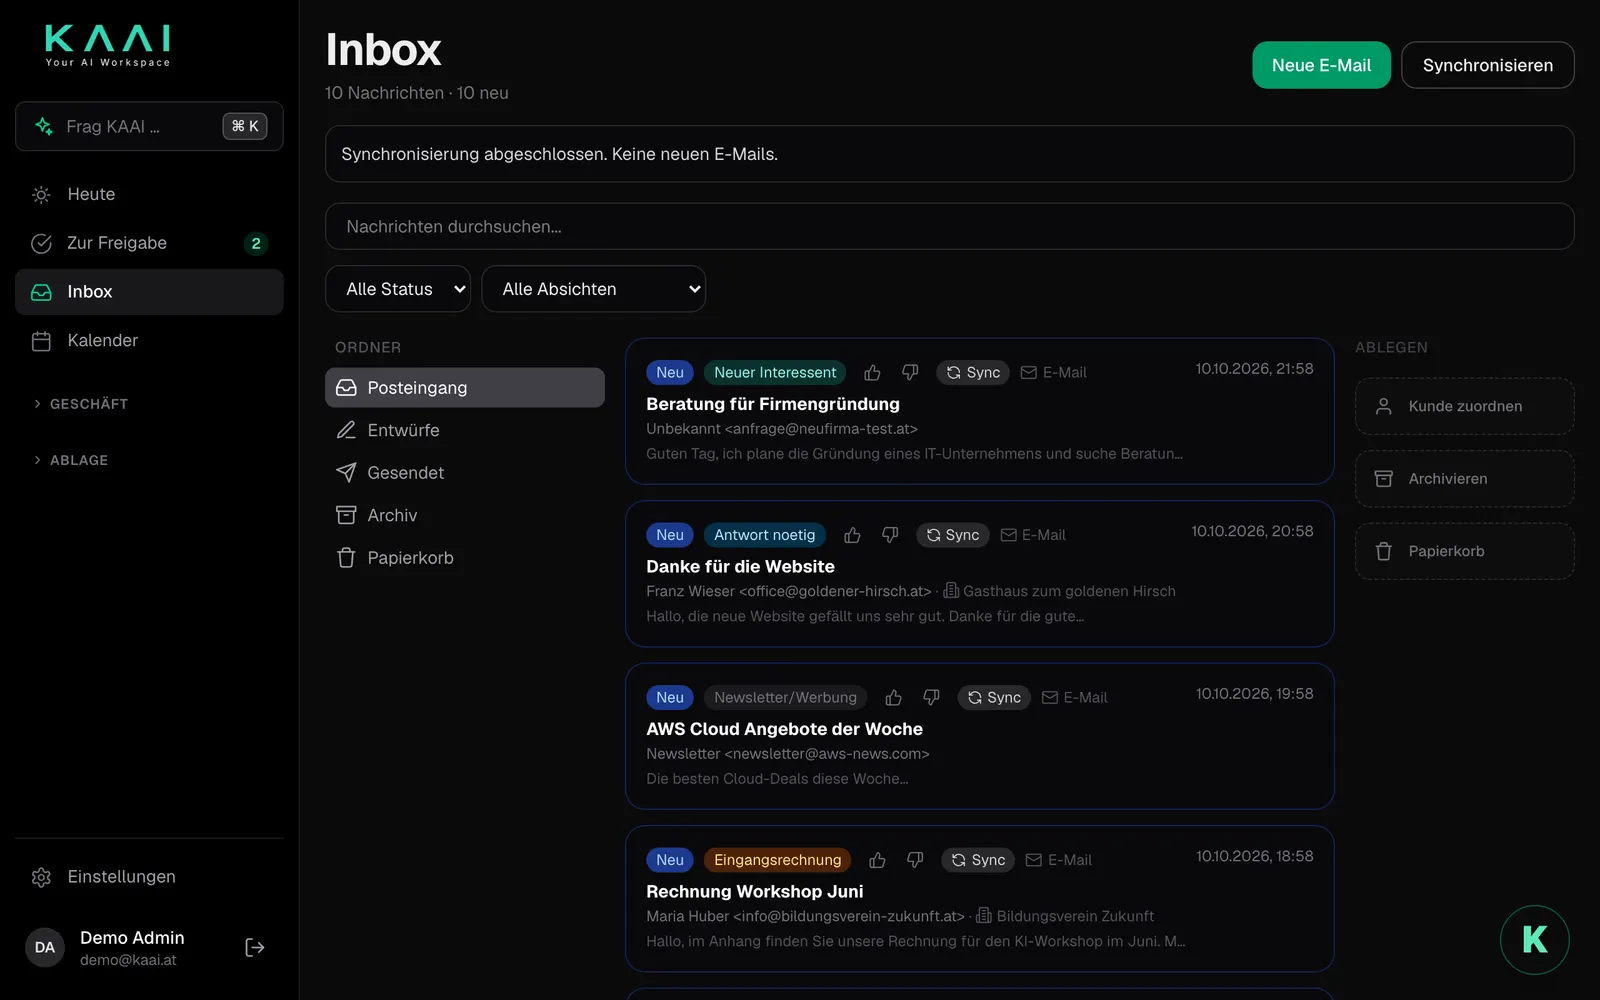This screenshot has width=1600, height=1000.
Task: Click the Zur Freigabe count badge
Action: [x=256, y=243]
